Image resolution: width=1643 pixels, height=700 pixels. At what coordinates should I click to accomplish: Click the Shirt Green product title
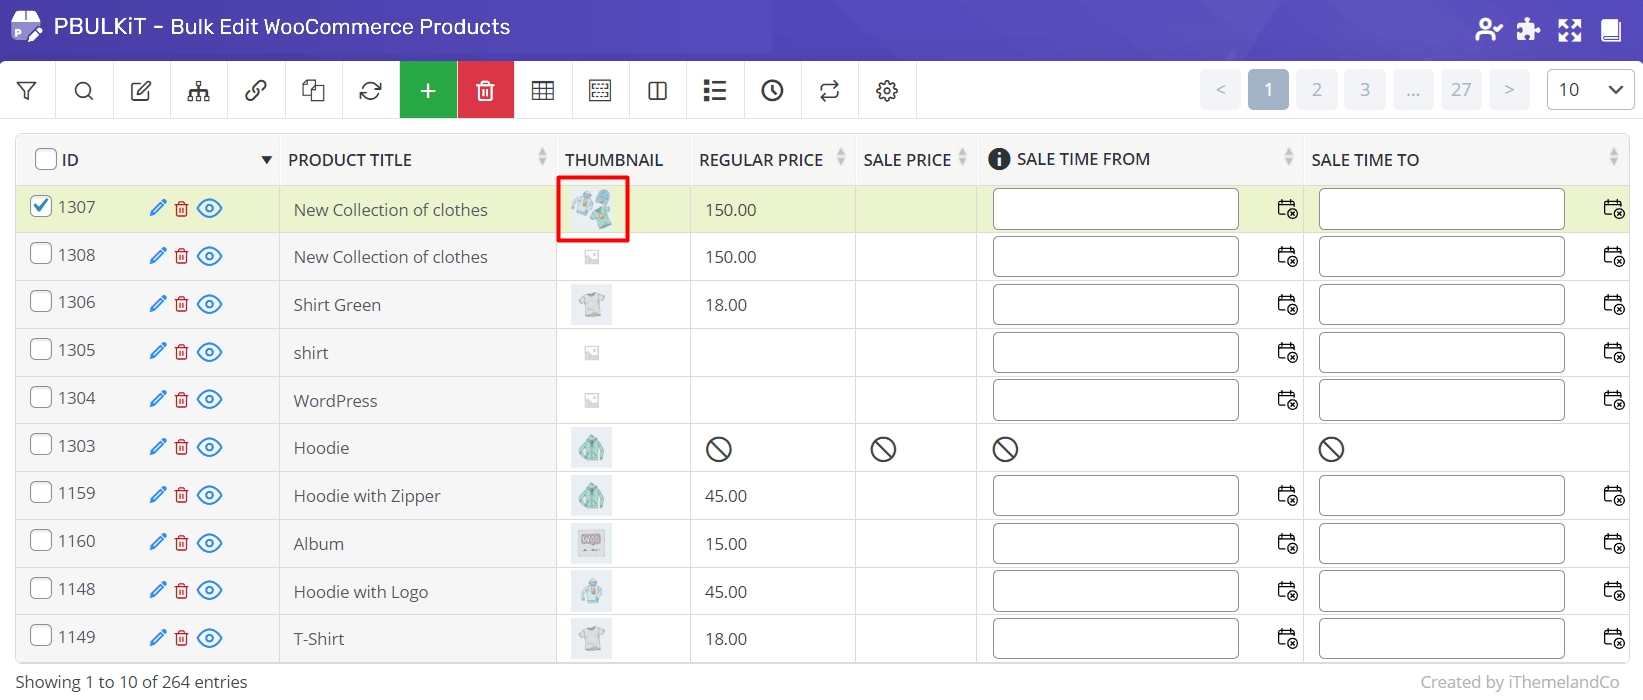tap(337, 305)
